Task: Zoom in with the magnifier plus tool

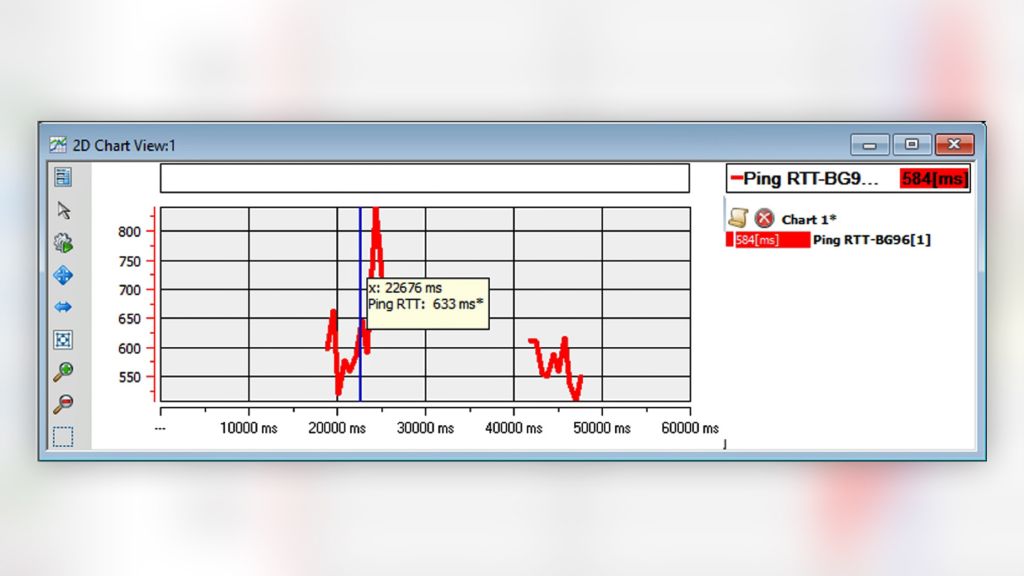Action: click(63, 371)
